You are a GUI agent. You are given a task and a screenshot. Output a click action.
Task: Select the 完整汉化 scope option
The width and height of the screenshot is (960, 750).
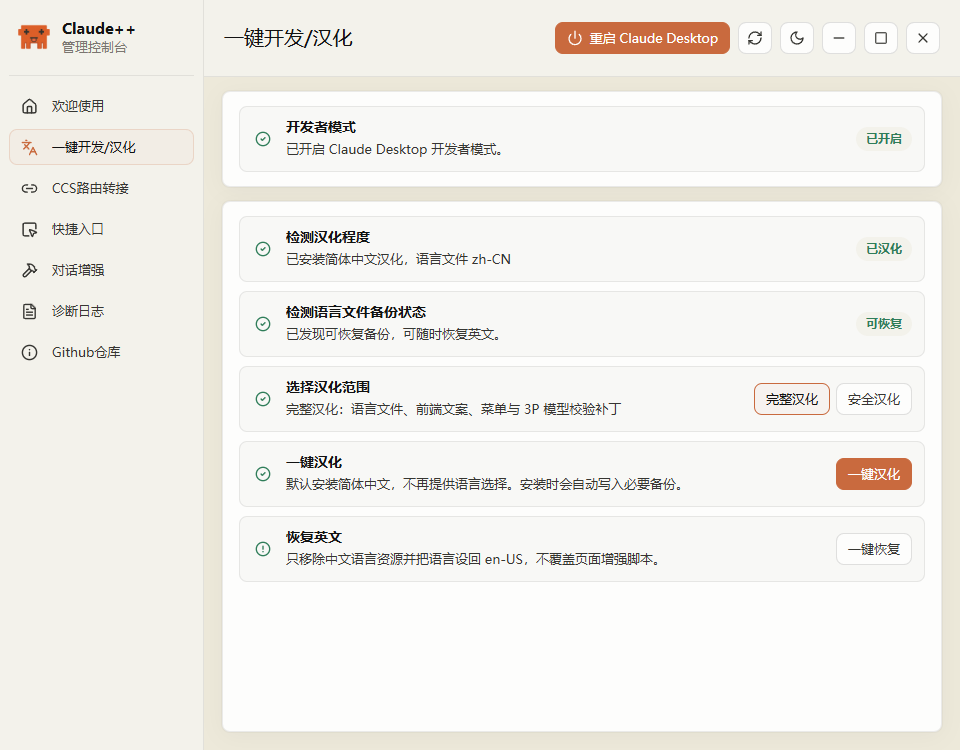click(x=792, y=399)
